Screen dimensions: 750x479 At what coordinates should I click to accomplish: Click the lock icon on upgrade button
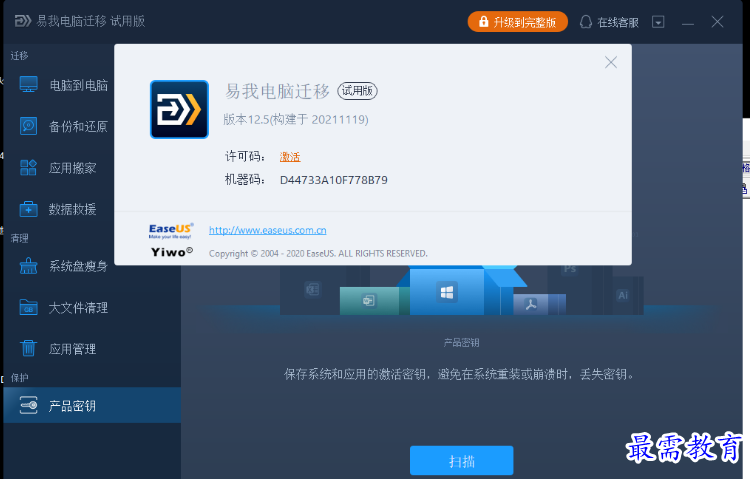click(484, 22)
